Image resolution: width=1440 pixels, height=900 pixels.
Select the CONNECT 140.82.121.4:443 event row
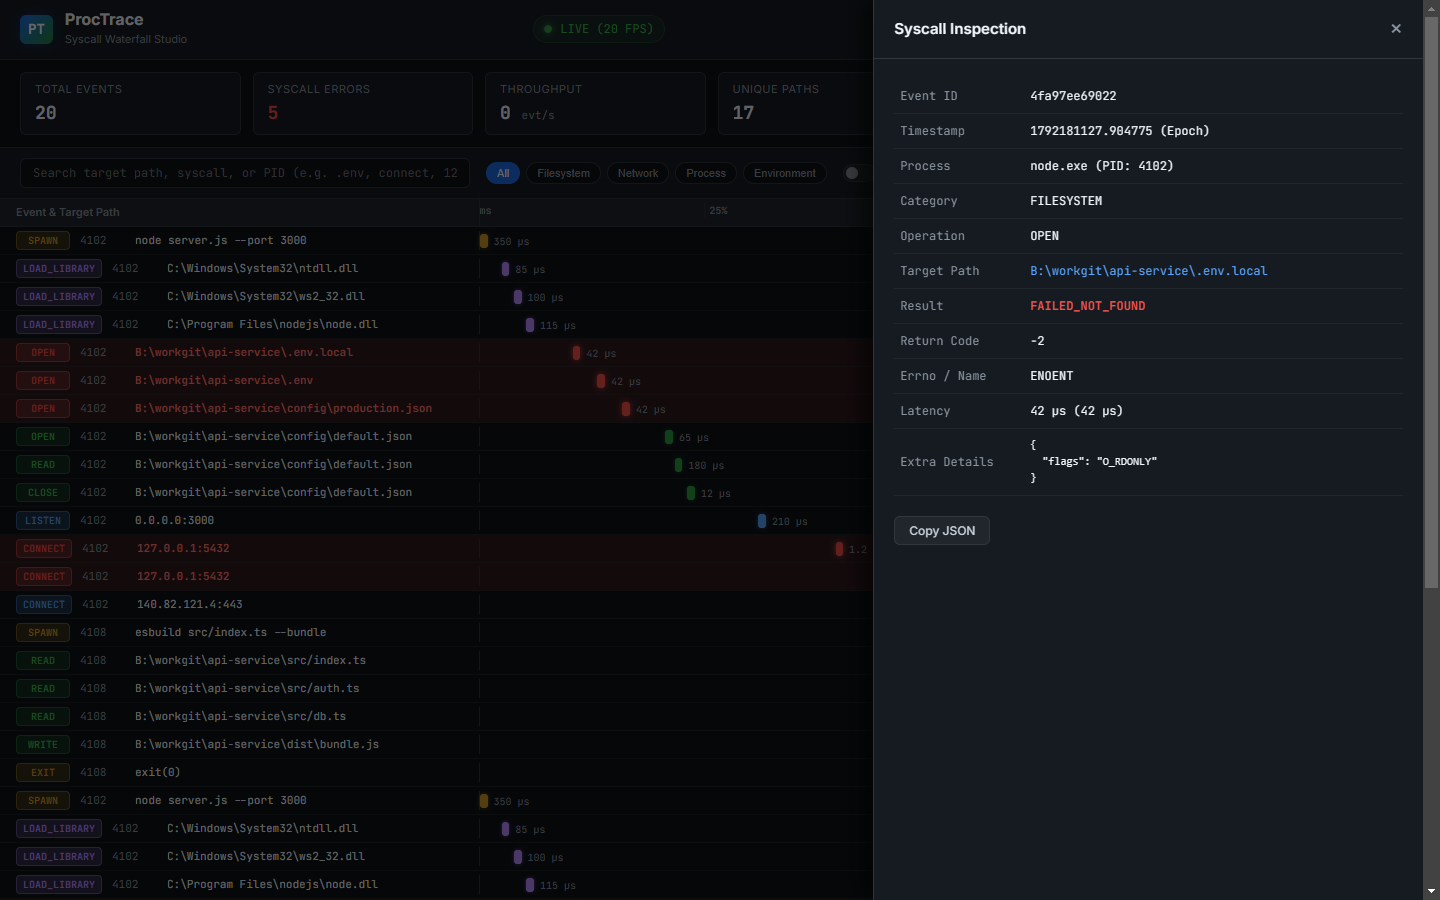(436, 605)
